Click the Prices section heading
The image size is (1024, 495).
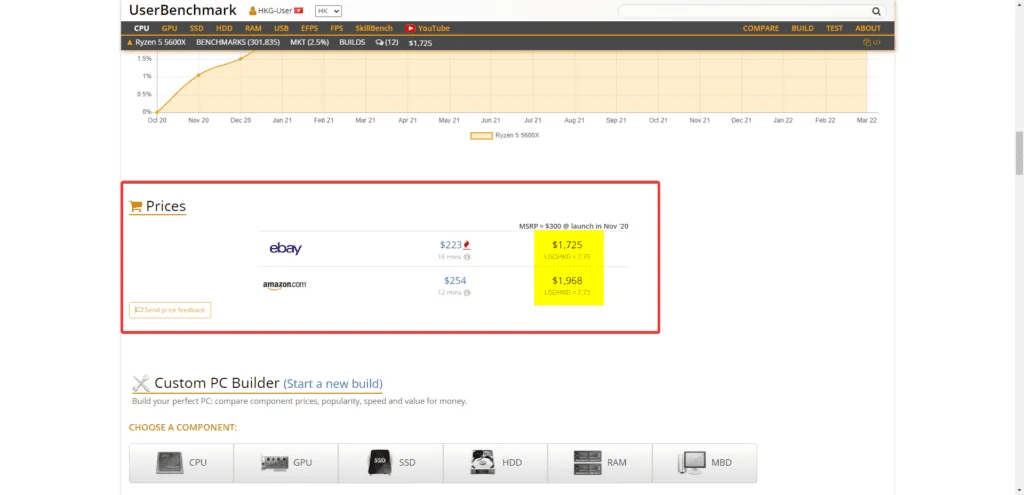pyautogui.click(x=166, y=206)
